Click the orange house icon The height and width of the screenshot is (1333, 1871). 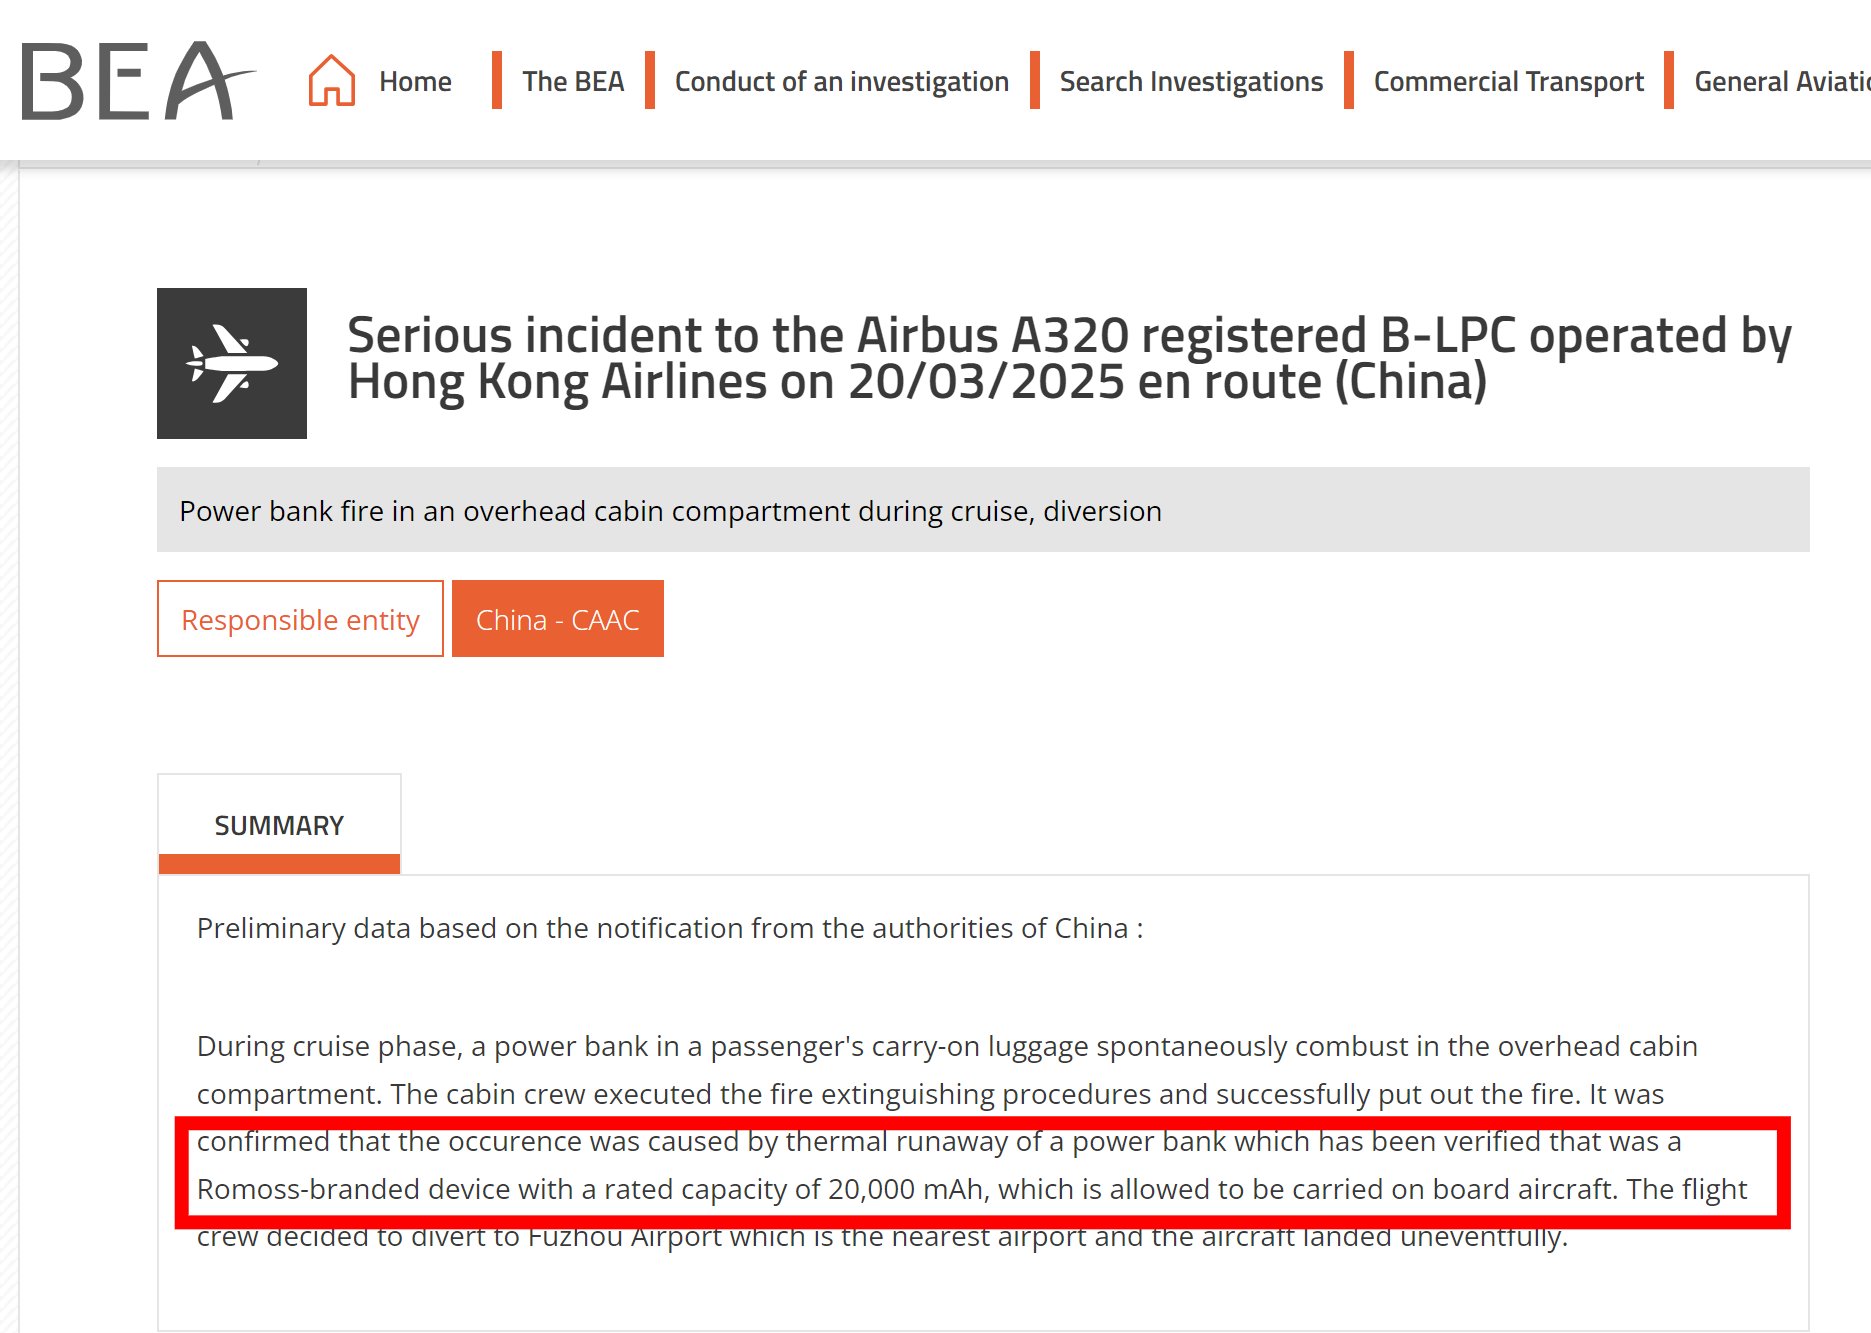coord(332,80)
